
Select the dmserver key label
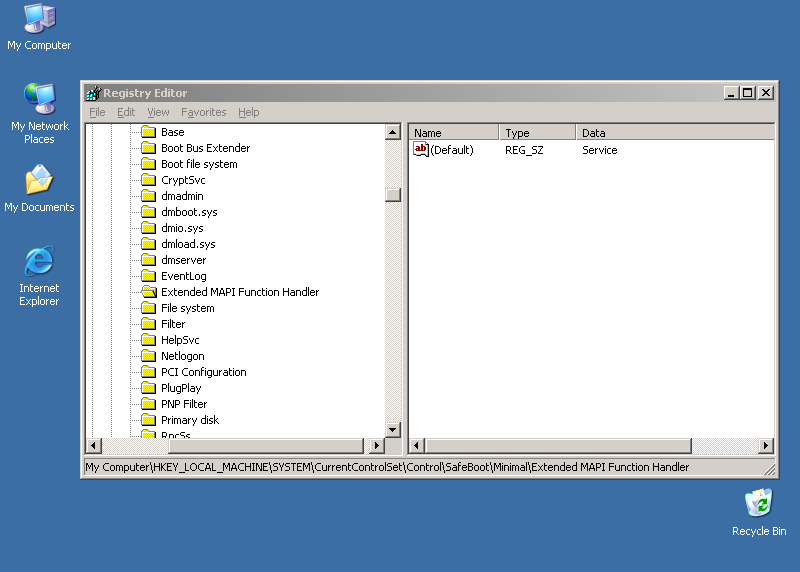click(x=184, y=260)
